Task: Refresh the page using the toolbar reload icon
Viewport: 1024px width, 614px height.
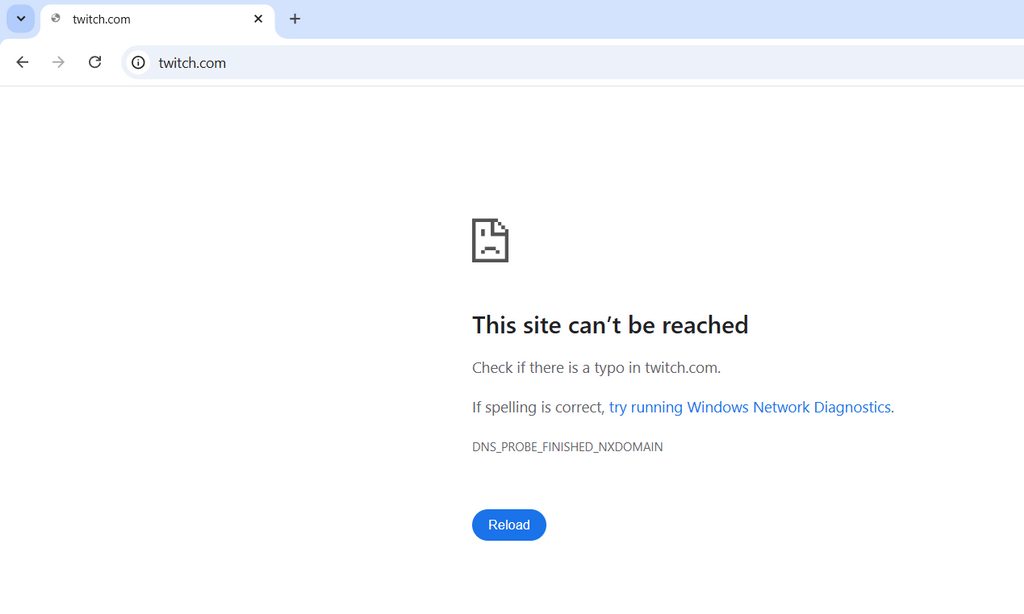Action: pos(95,62)
